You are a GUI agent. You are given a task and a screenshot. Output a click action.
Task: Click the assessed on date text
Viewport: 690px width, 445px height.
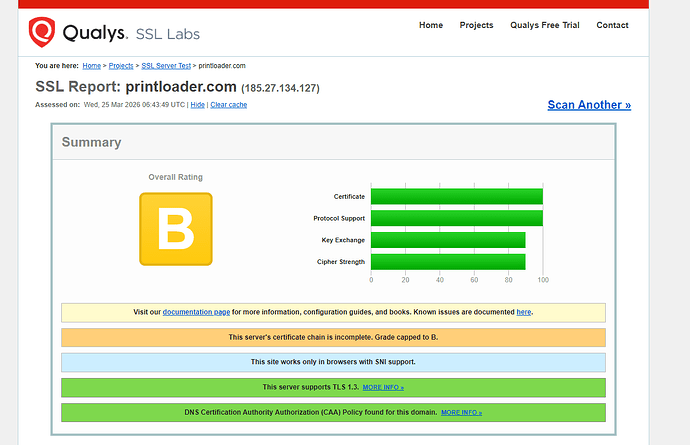point(134,105)
